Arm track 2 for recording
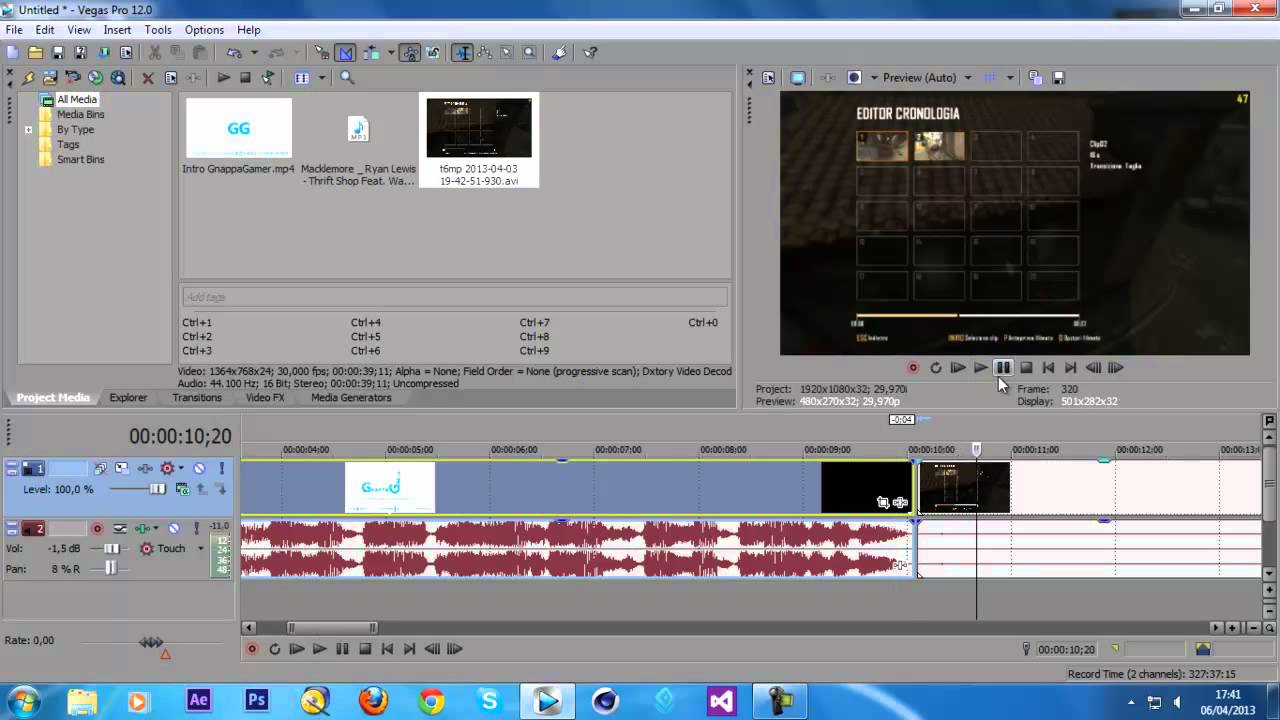This screenshot has width=1280, height=720. tap(98, 528)
